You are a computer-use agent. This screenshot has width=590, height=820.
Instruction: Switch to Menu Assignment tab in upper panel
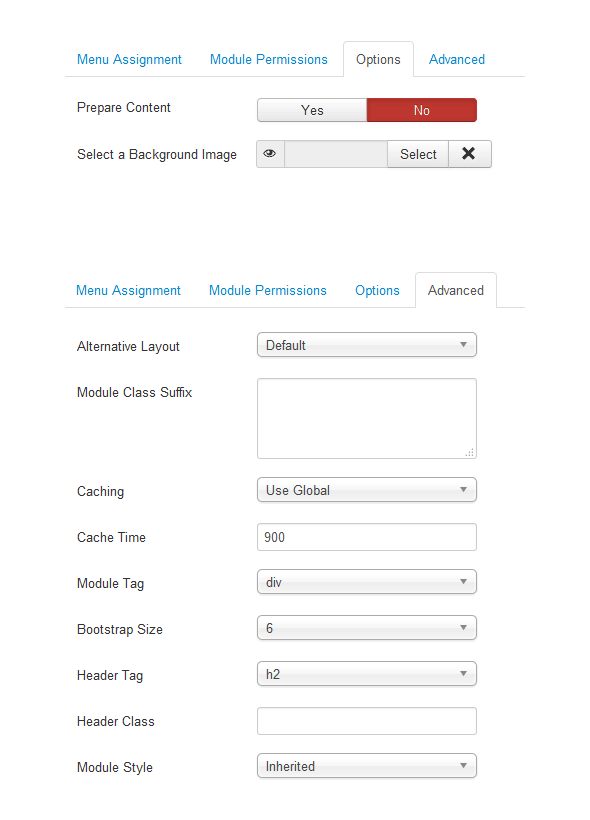[129, 60]
